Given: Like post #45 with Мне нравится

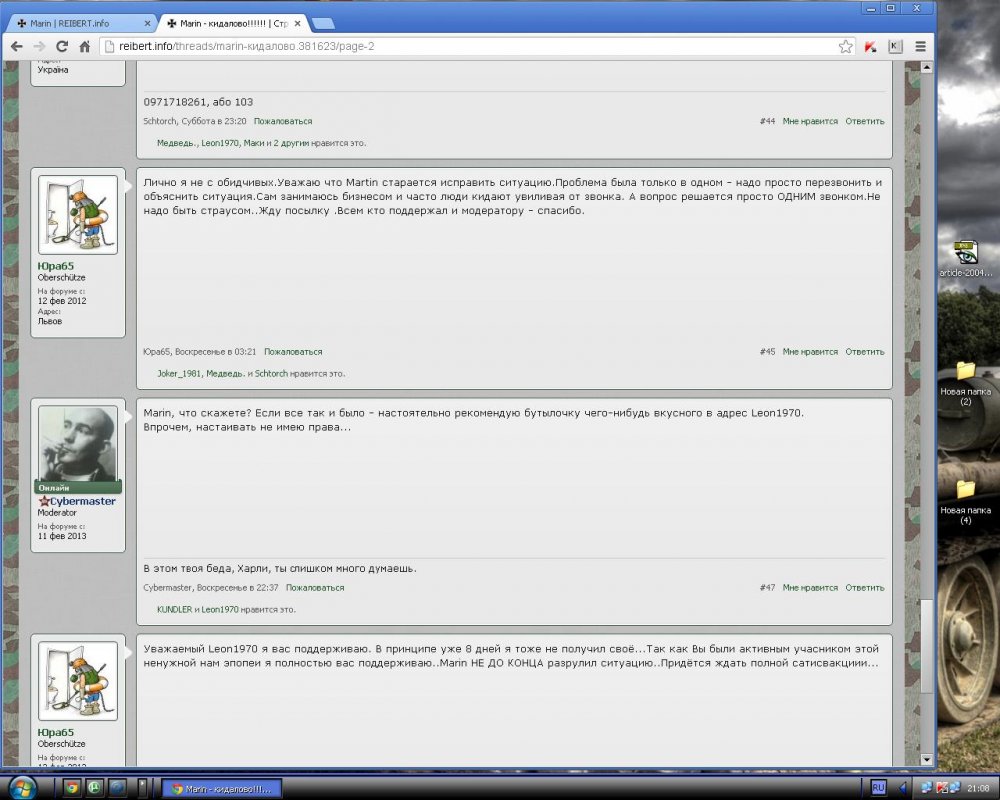Looking at the screenshot, I should (x=810, y=352).
